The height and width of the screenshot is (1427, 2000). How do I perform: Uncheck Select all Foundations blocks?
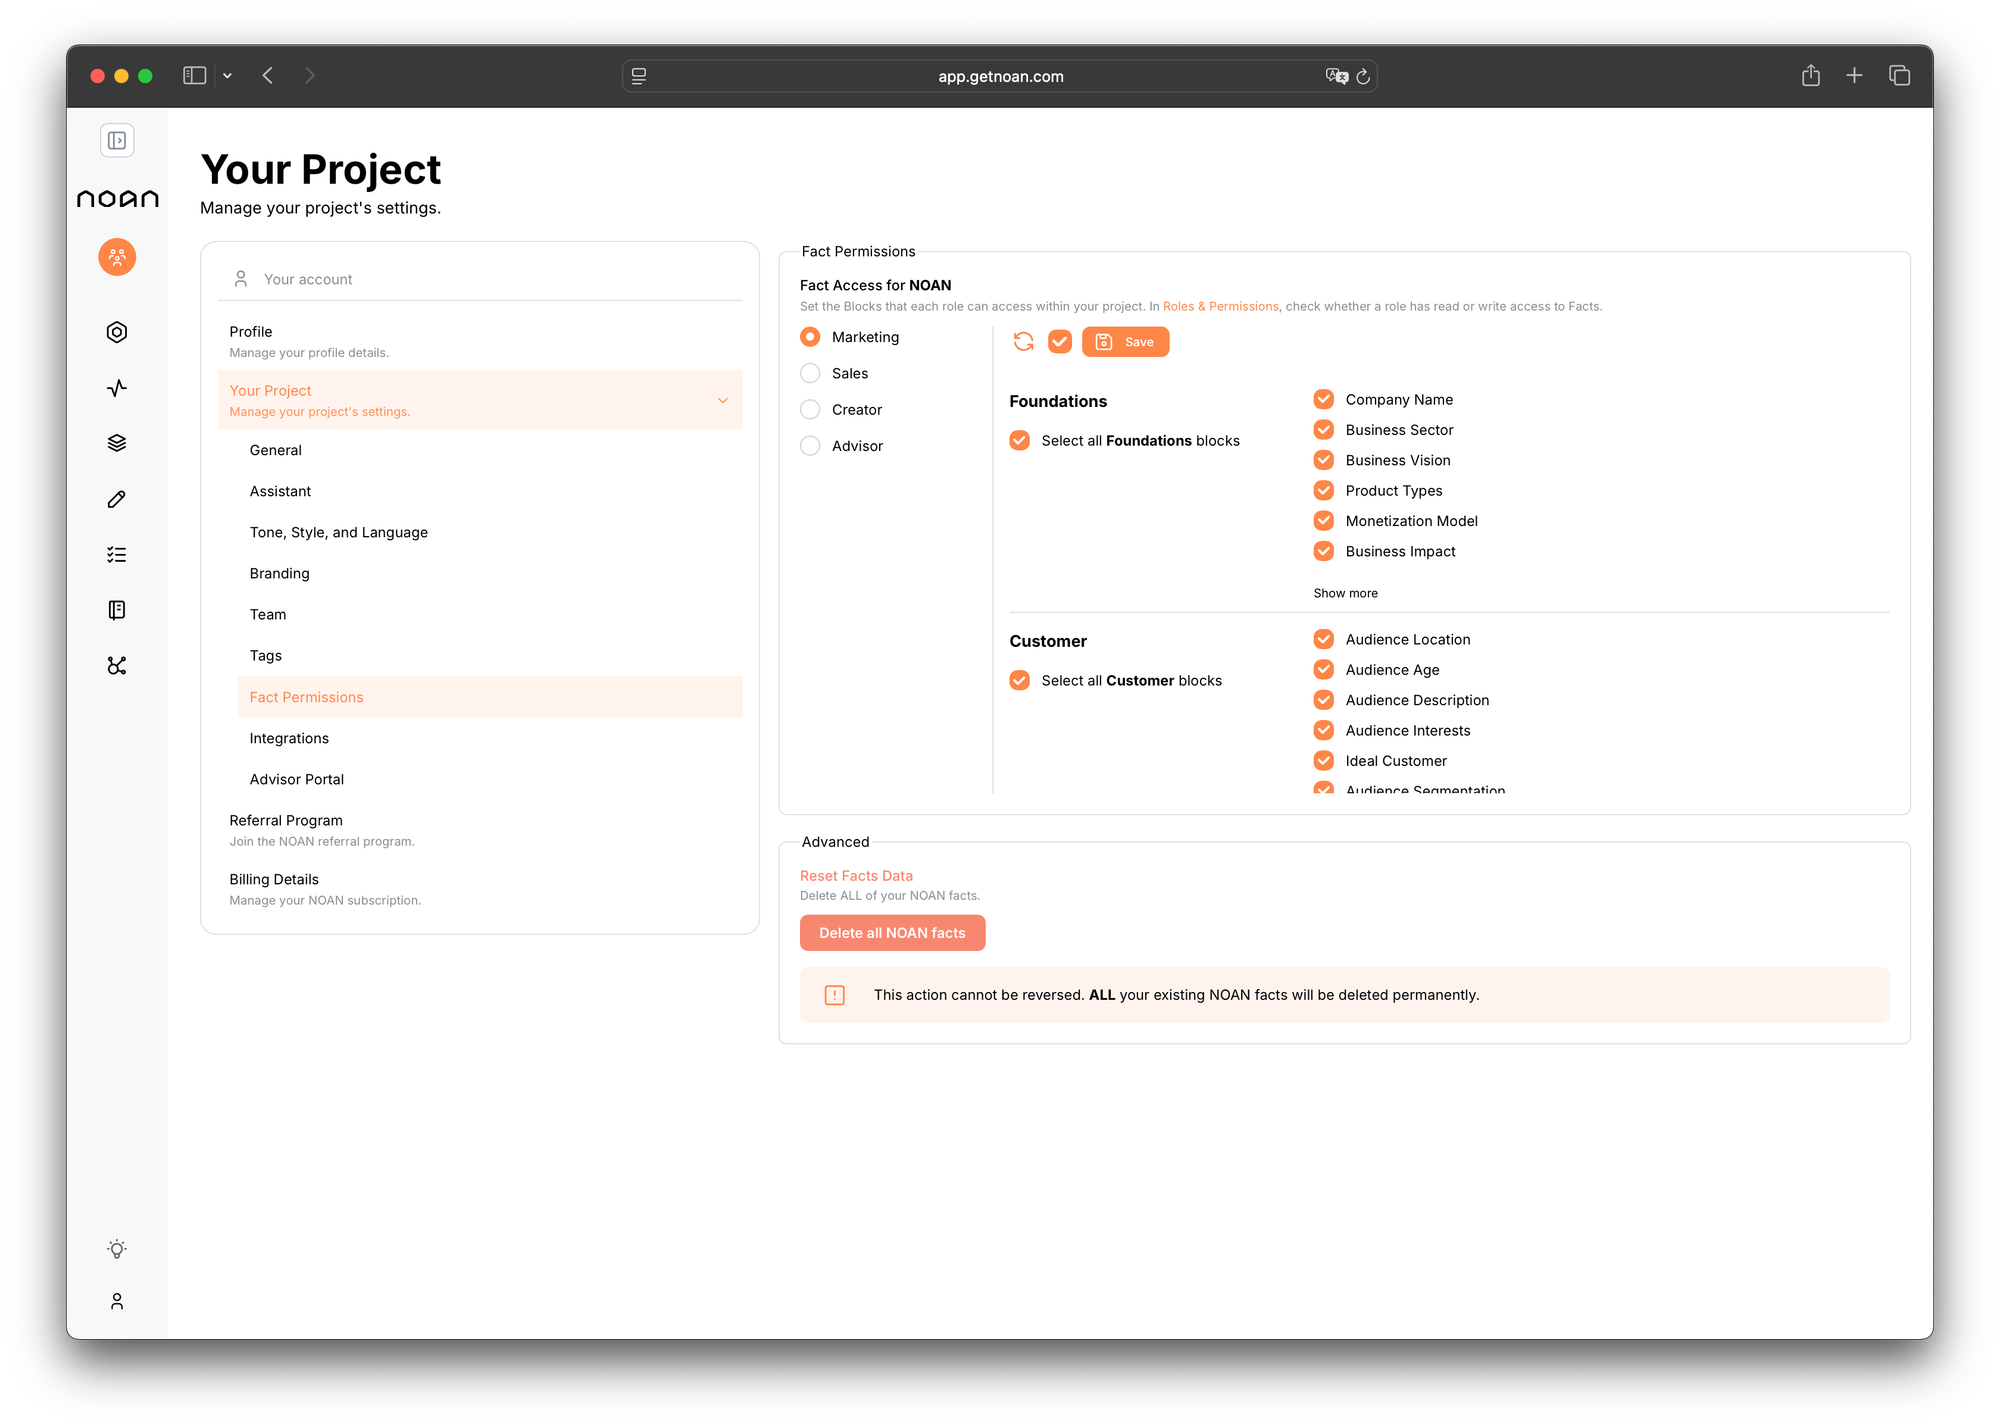coord(1019,440)
